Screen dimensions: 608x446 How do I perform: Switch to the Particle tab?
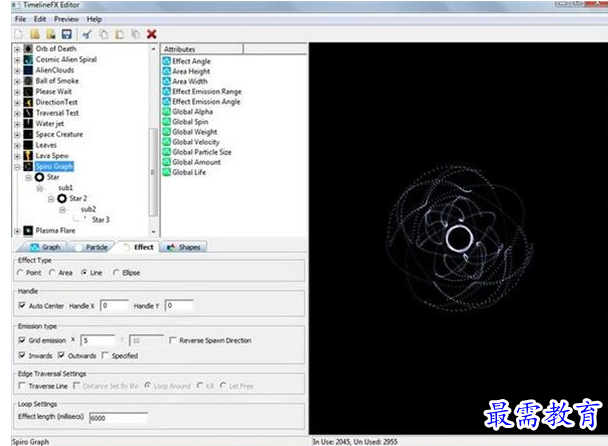(x=92, y=247)
